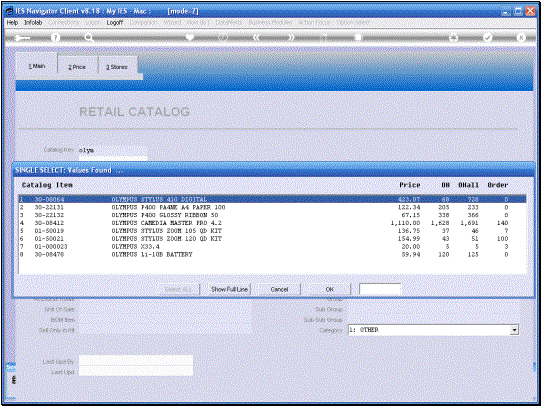Click the greyed Select ALL button
This screenshot has width=541, height=406.
(x=178, y=289)
